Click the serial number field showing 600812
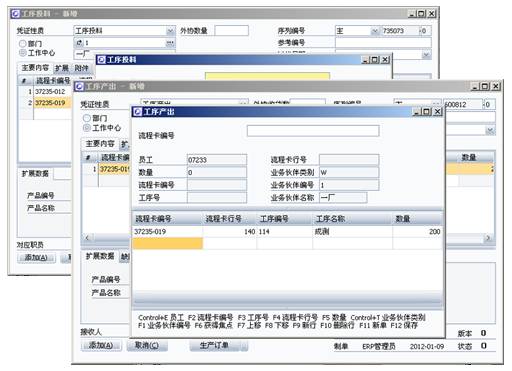The height and width of the screenshot is (371, 512). tap(463, 105)
